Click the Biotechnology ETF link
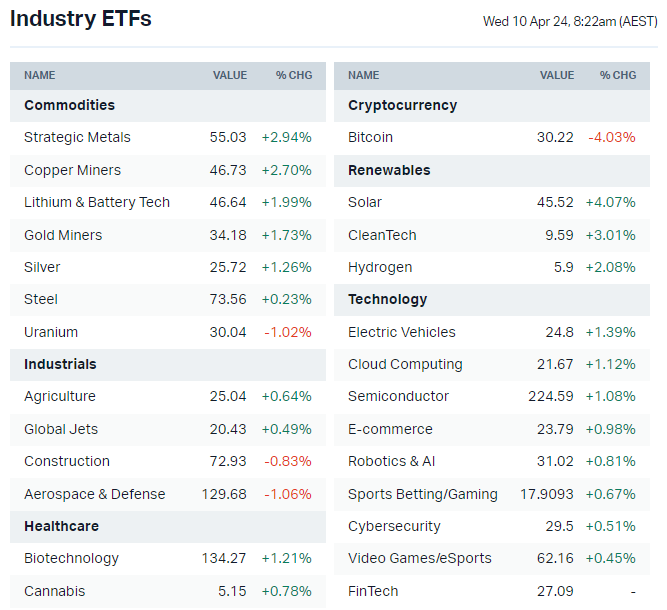Image resolution: width=667 pixels, height=610 pixels. [71, 558]
